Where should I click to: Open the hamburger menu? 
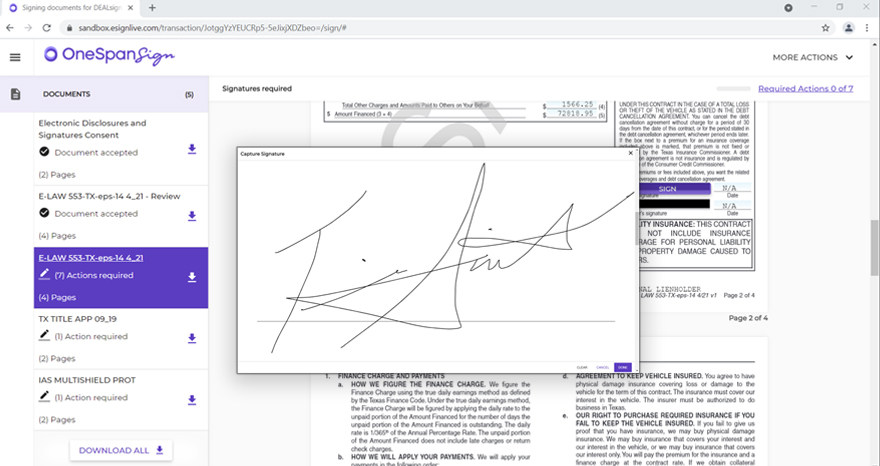click(x=15, y=57)
